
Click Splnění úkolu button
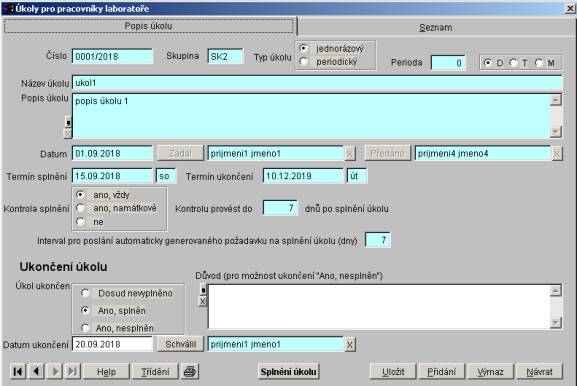(288, 372)
